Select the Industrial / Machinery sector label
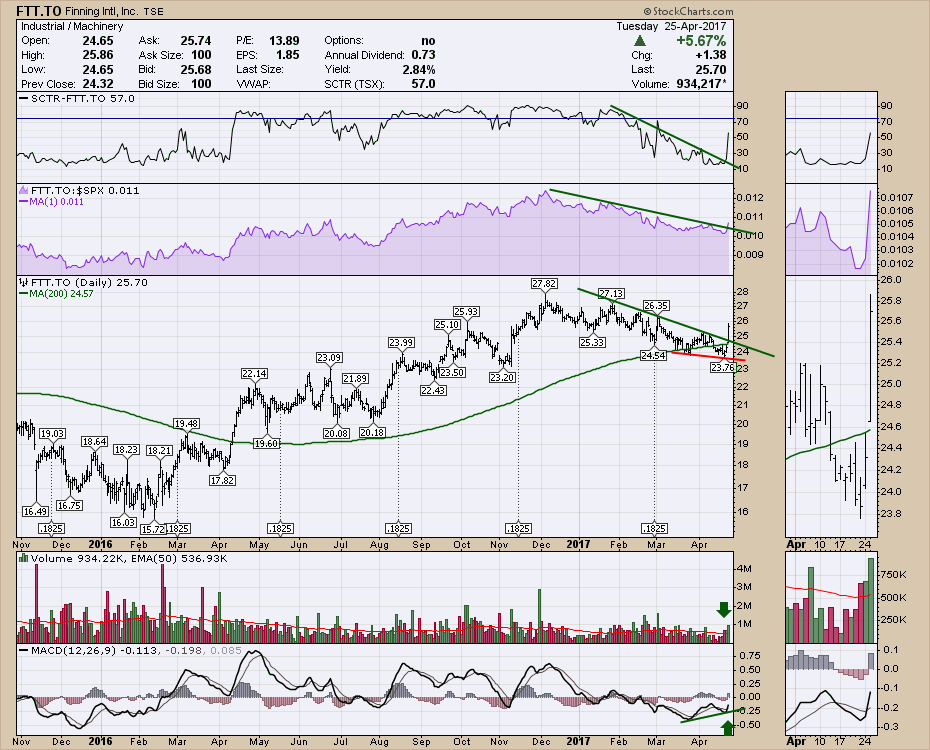 pyautogui.click(x=72, y=27)
